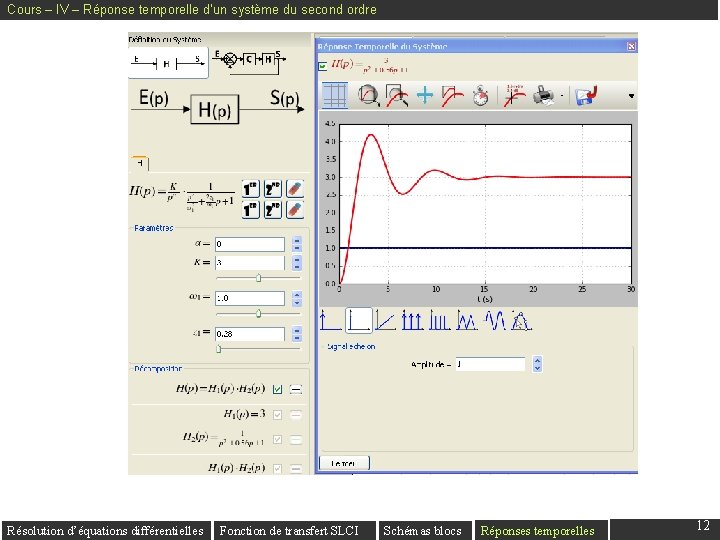Select the zoom rectangle tool with red curve
The image size is (720, 540).
click(397, 96)
